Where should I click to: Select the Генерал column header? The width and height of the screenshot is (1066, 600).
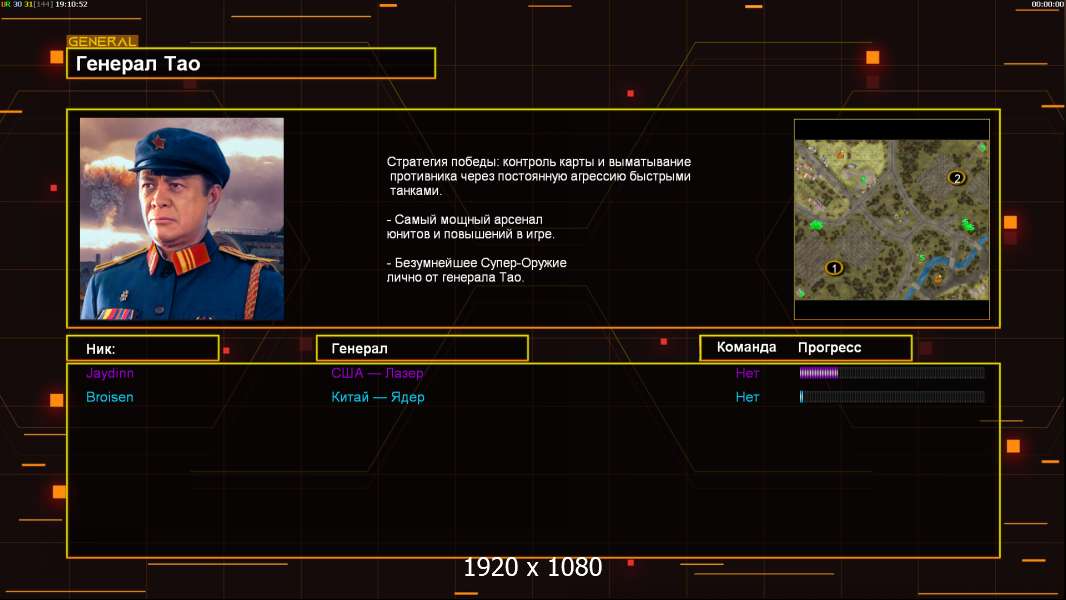422,349
